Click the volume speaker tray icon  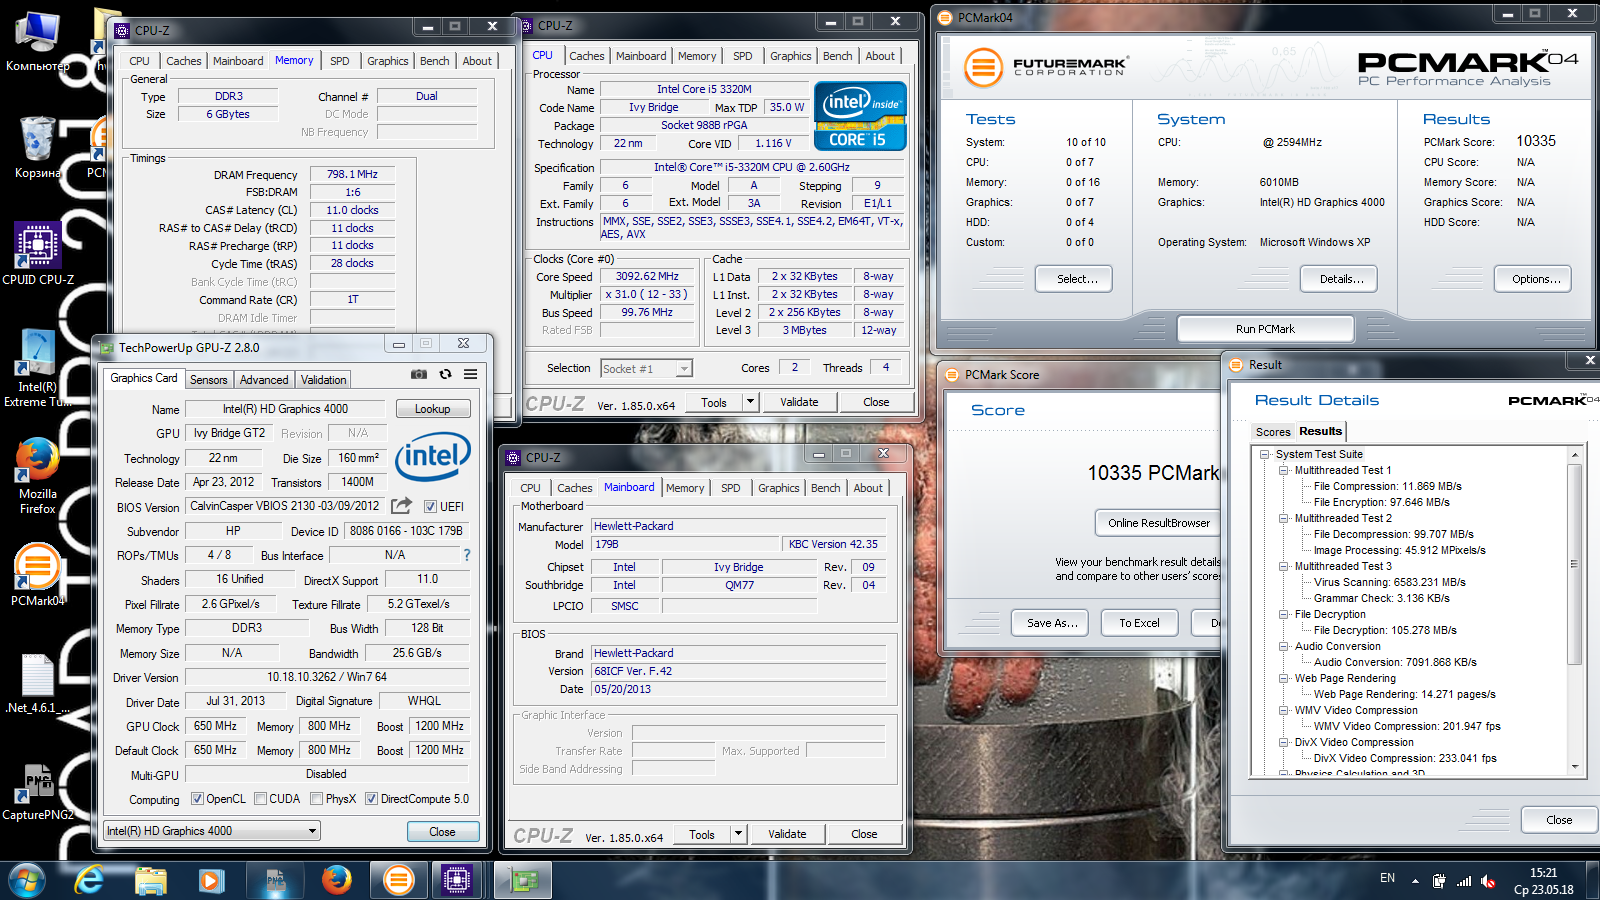[x=1488, y=881]
